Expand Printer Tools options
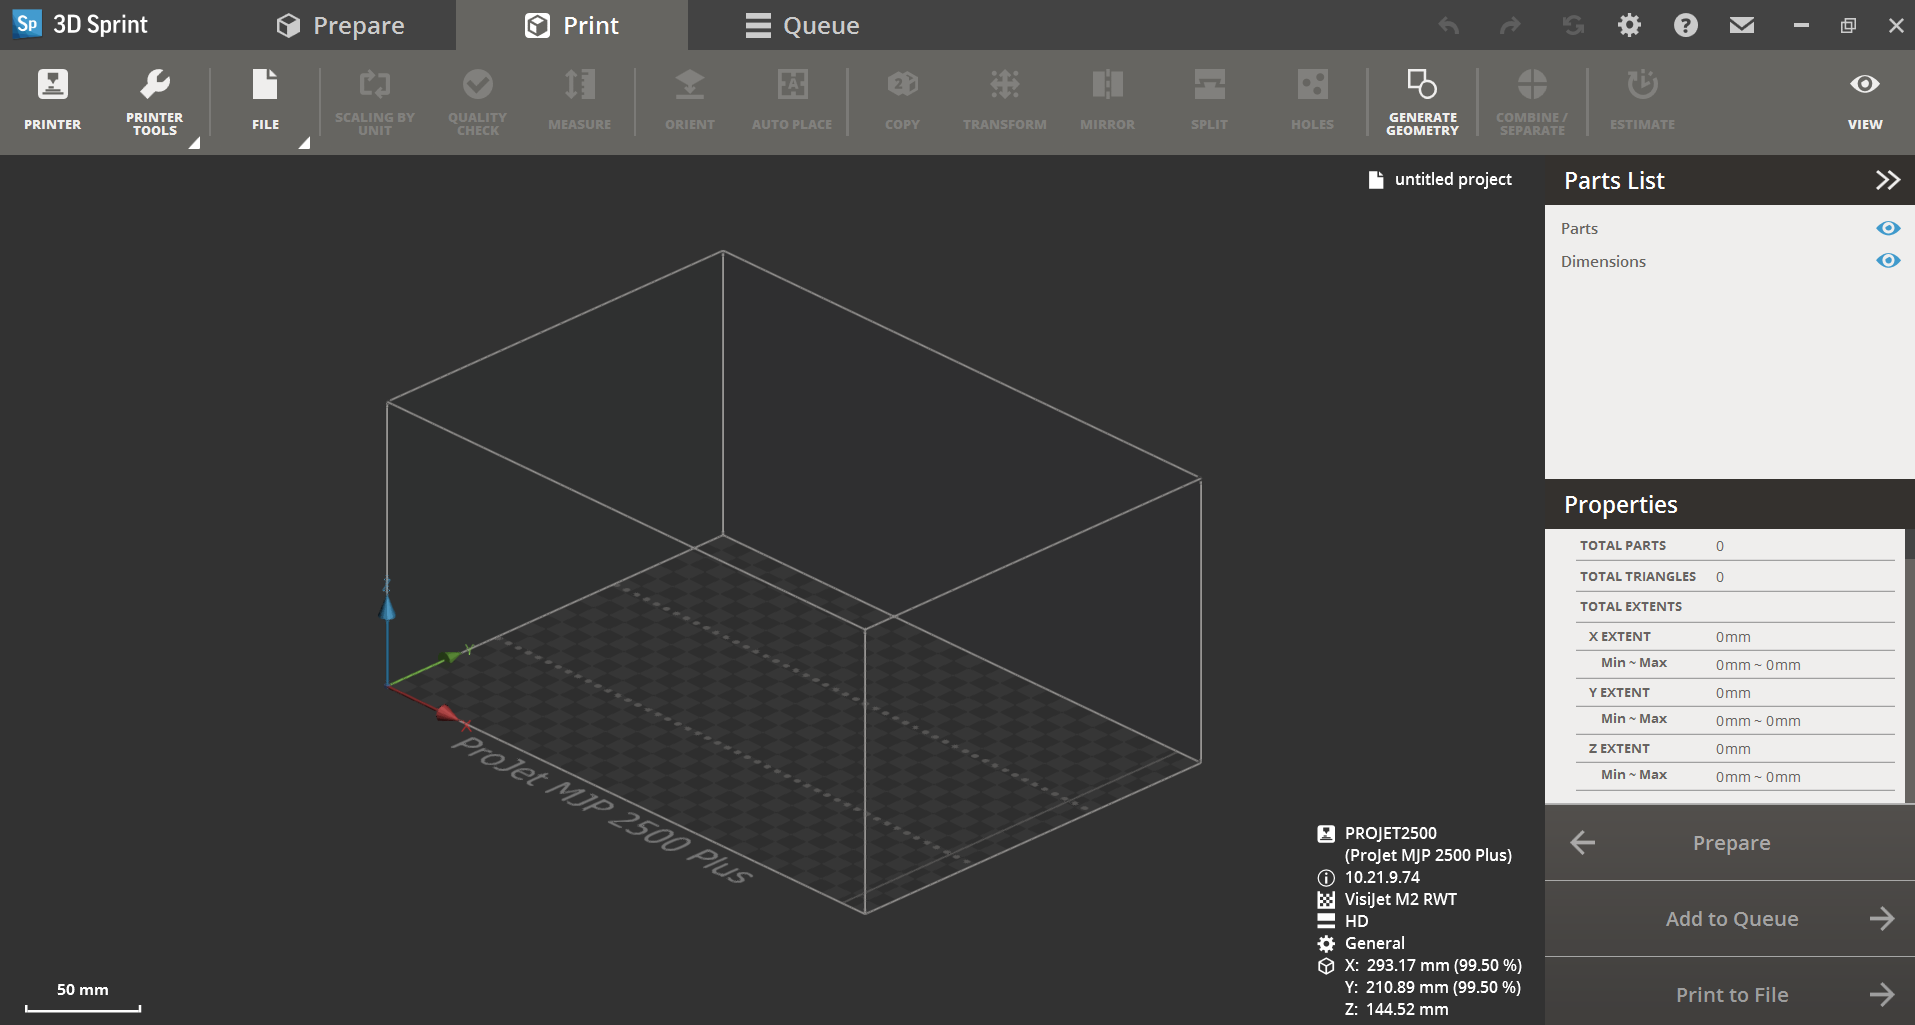The height and width of the screenshot is (1025, 1915). tap(193, 144)
